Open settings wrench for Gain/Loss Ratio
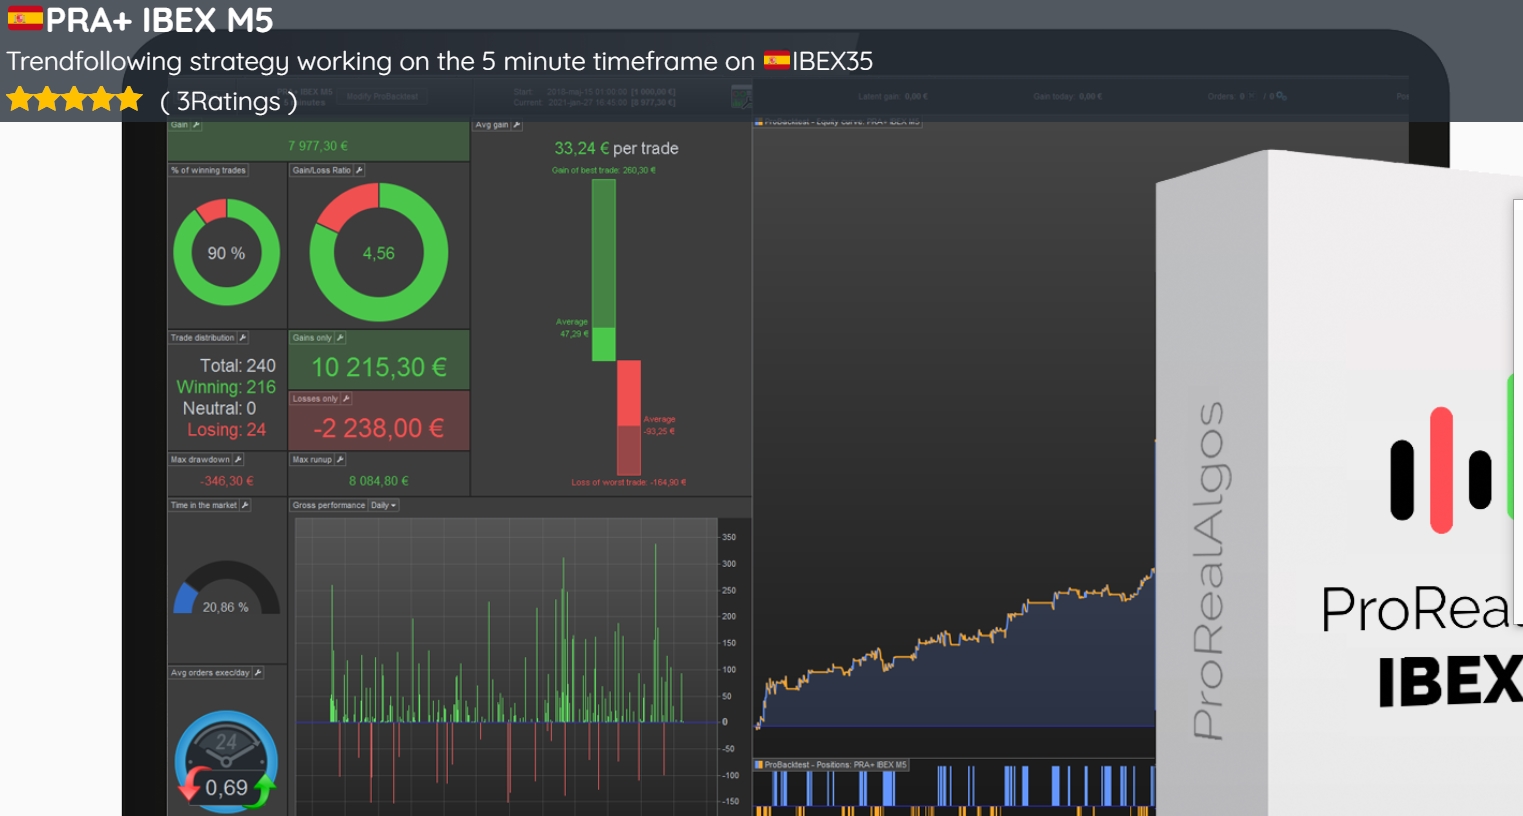 tap(359, 170)
